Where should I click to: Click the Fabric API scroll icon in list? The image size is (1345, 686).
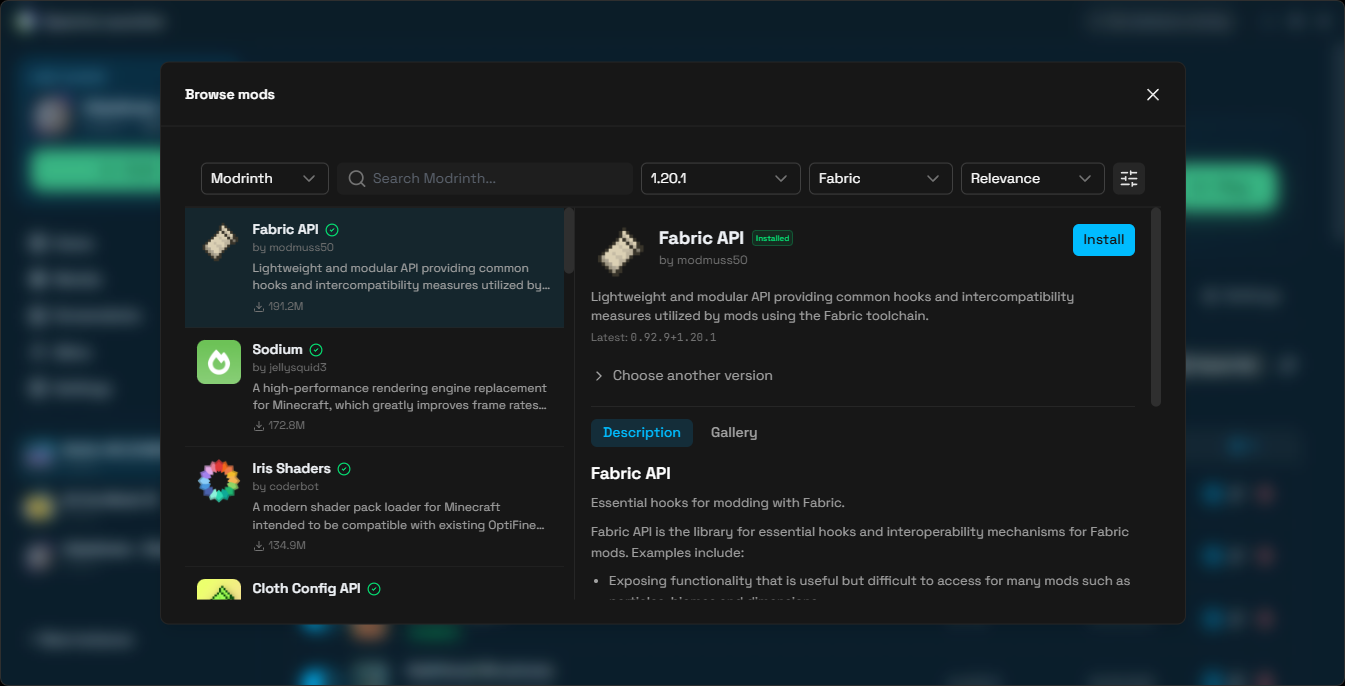point(219,242)
